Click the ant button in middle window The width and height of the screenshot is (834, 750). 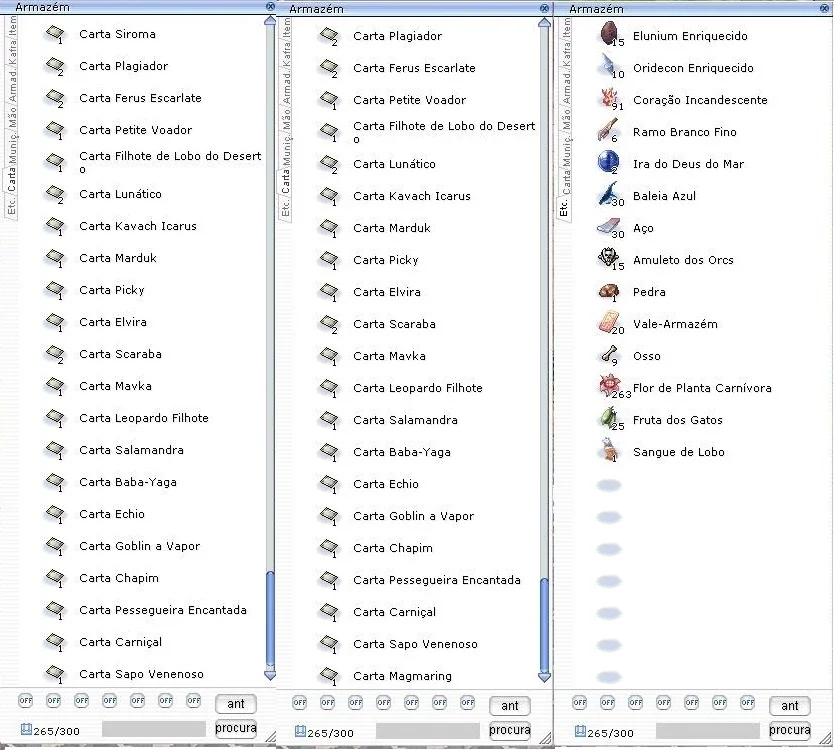(x=510, y=706)
